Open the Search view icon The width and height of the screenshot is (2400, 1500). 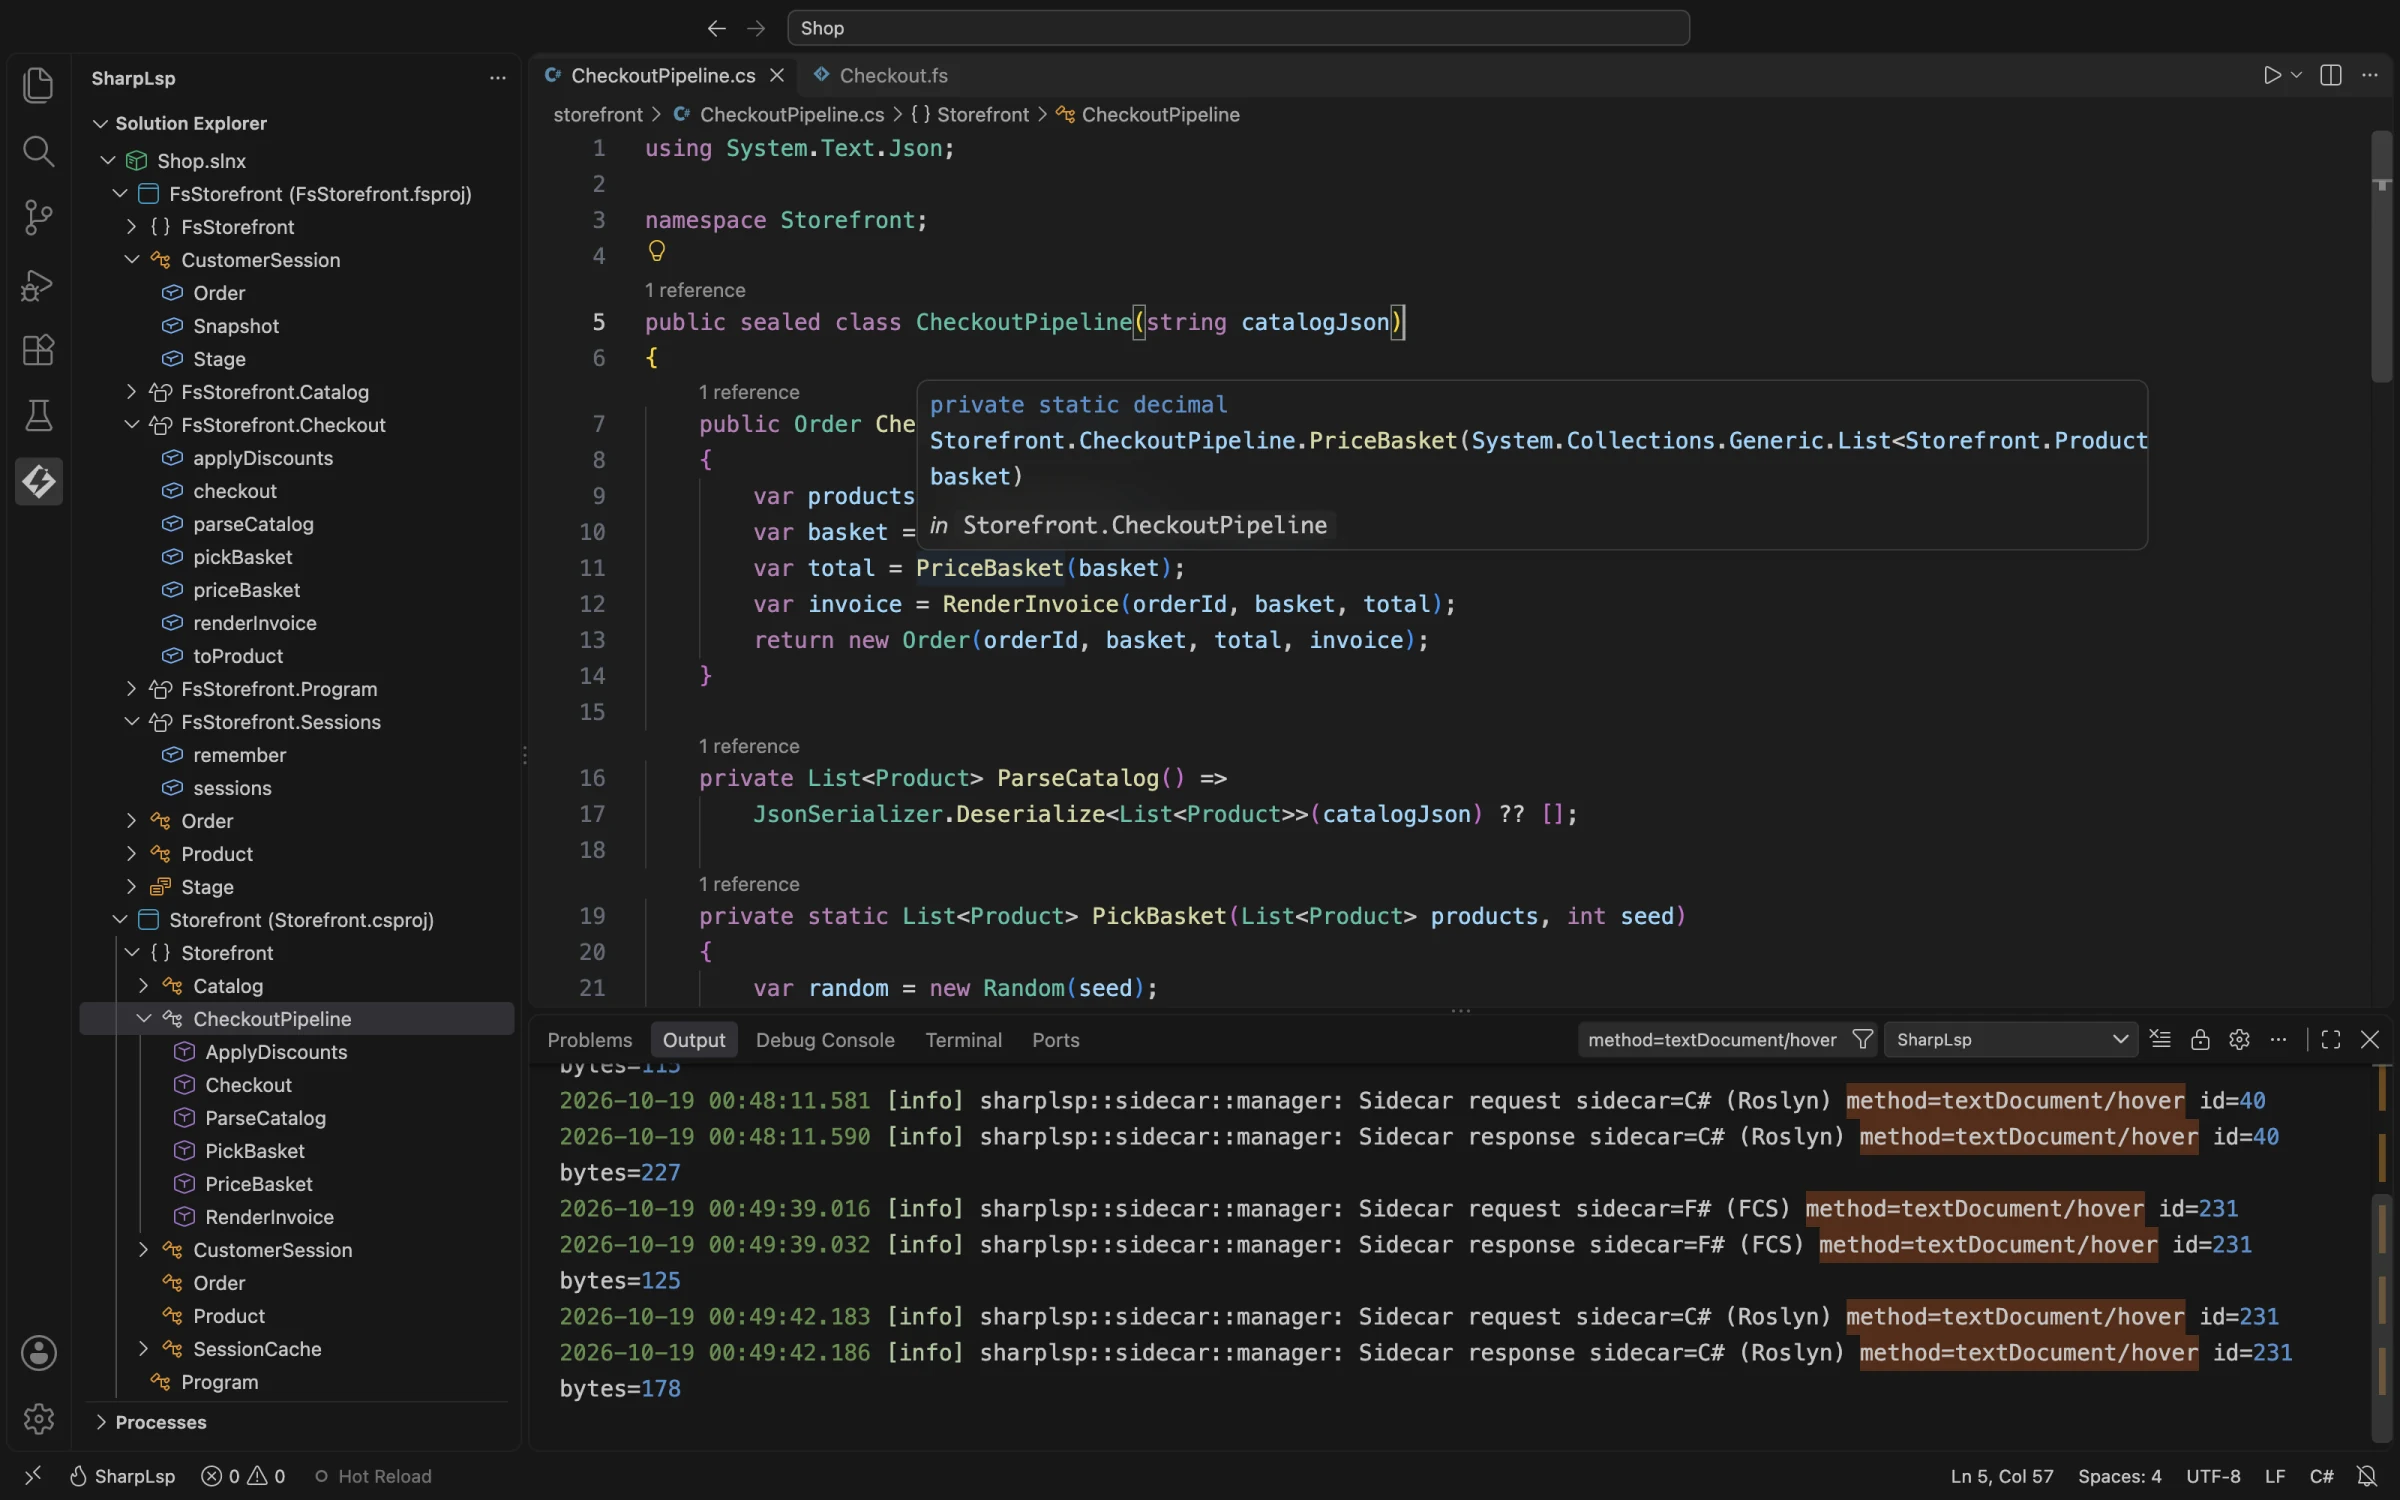coord(38,151)
